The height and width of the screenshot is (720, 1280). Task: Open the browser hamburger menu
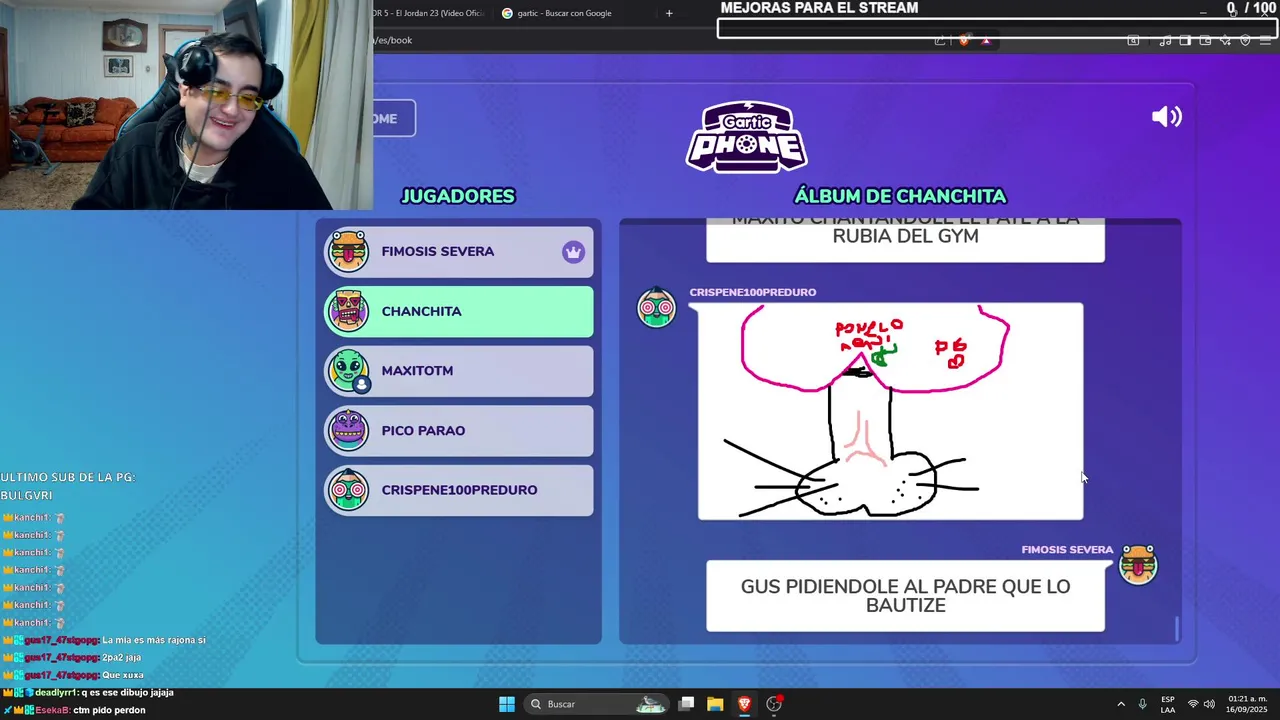1265,41
